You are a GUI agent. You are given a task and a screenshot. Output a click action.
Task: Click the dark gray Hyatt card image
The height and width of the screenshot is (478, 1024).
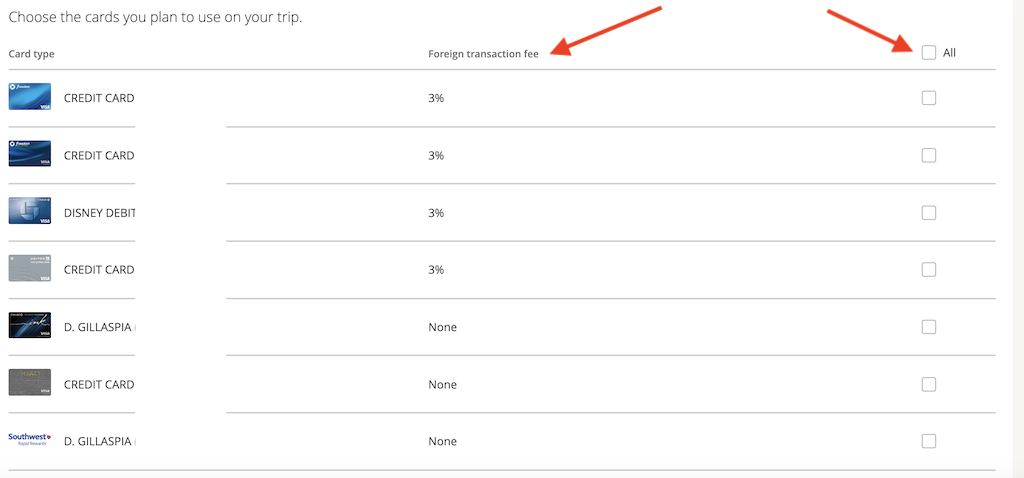[x=30, y=383]
